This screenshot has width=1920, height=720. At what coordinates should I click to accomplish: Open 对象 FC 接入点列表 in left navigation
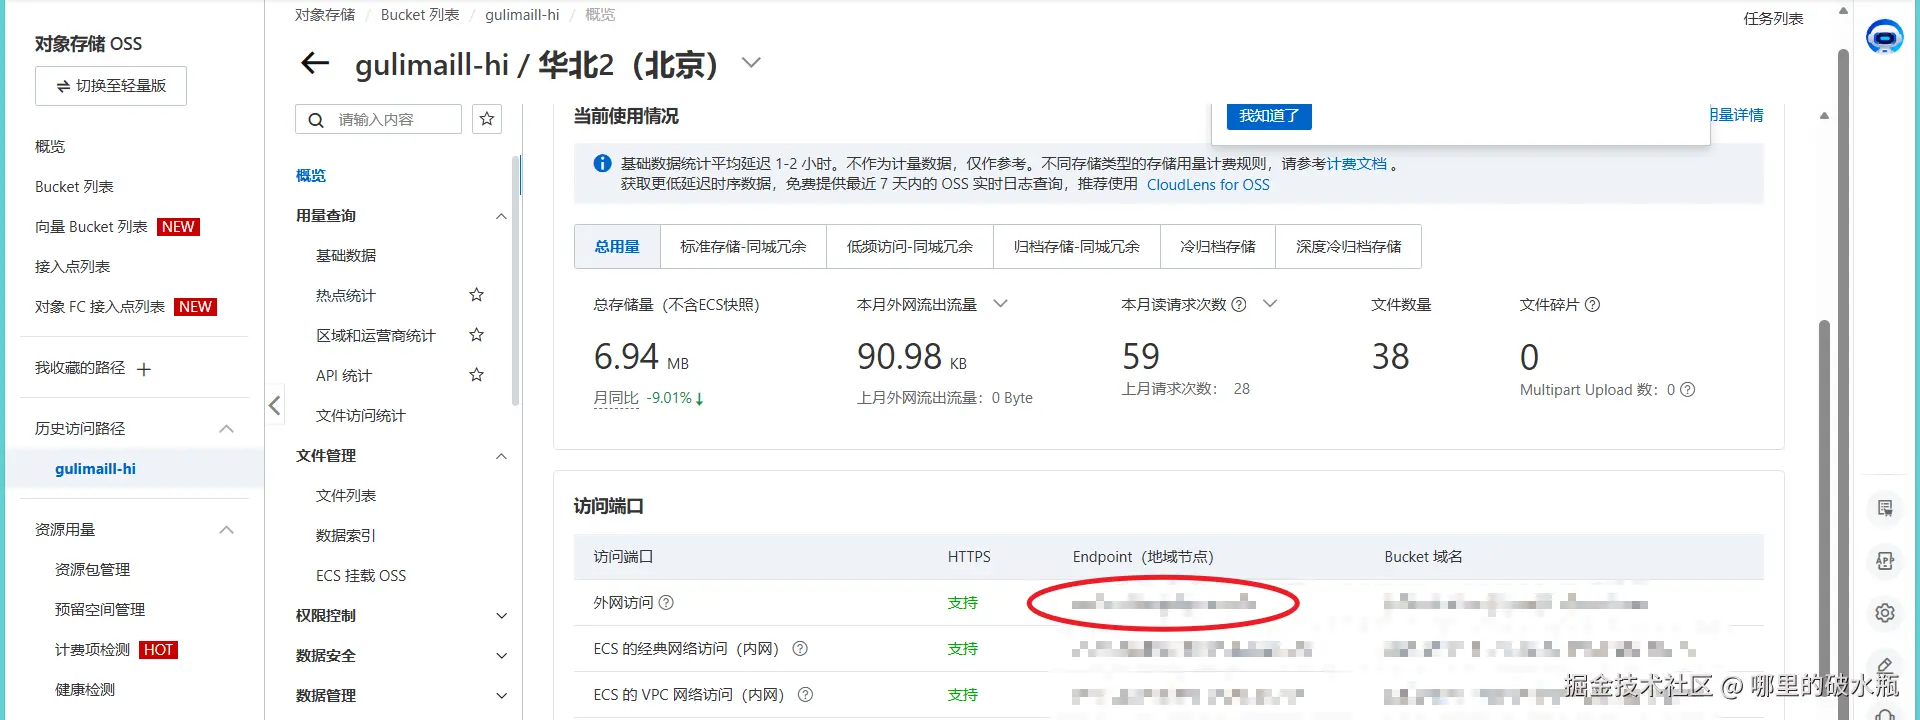pyautogui.click(x=100, y=307)
